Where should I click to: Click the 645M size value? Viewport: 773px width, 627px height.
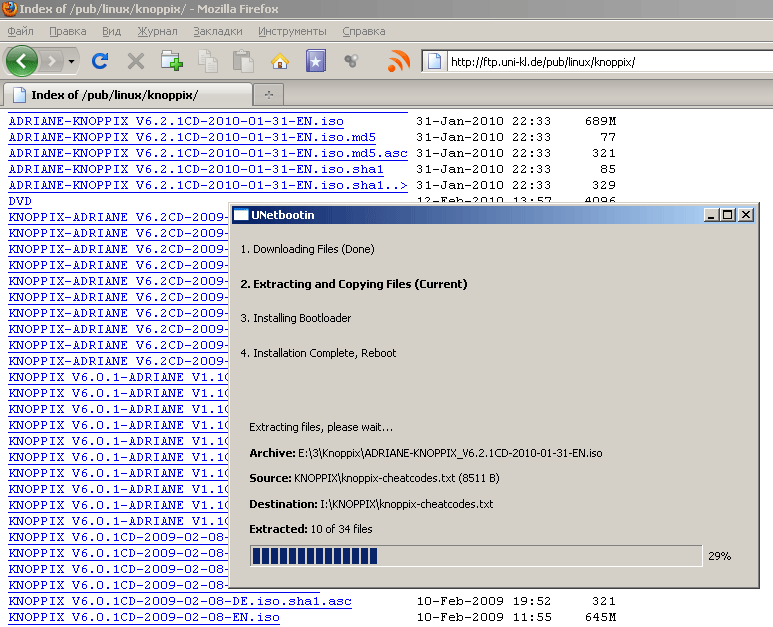[600, 617]
